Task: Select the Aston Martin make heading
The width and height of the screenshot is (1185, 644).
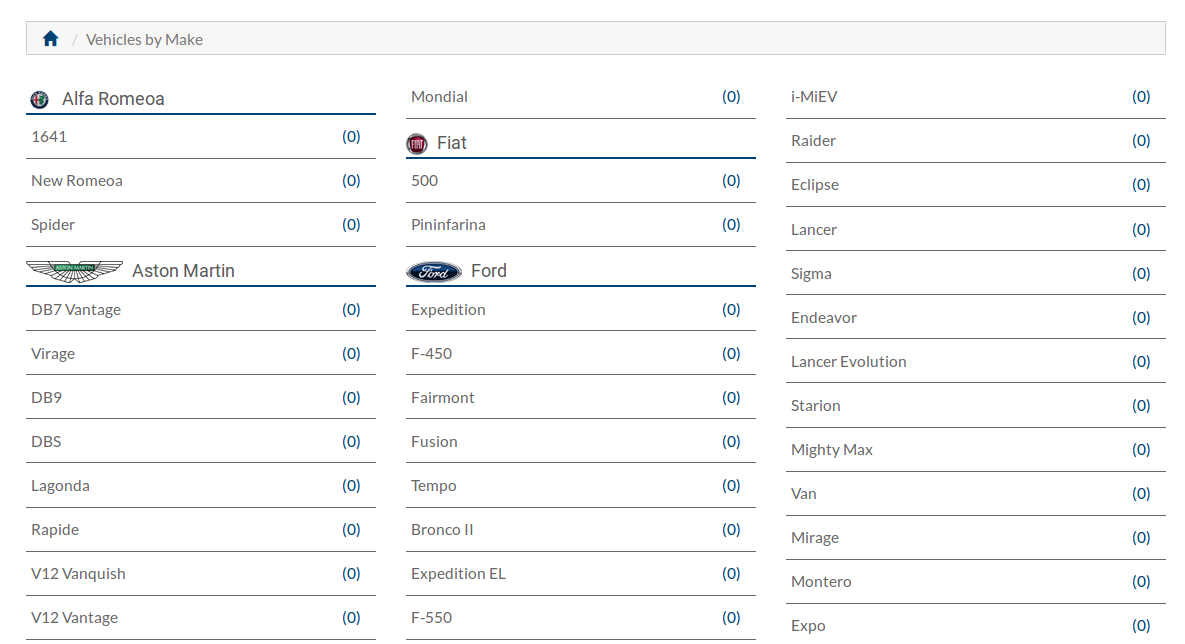Action: (183, 271)
